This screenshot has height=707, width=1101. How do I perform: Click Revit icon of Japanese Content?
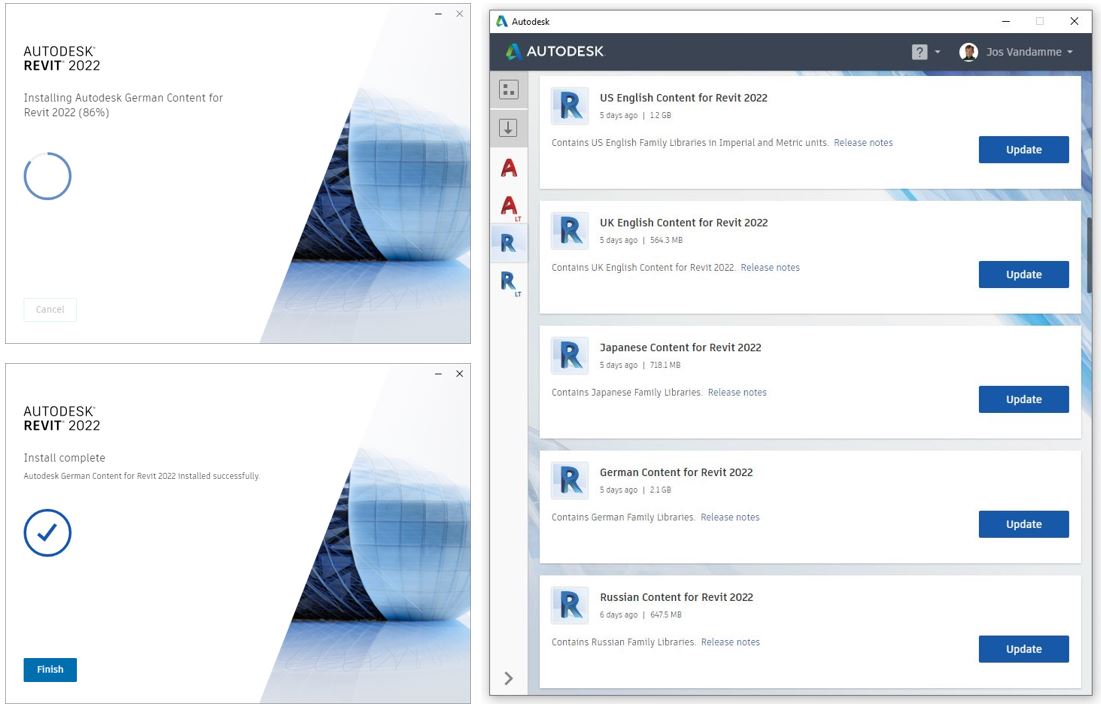(x=569, y=356)
